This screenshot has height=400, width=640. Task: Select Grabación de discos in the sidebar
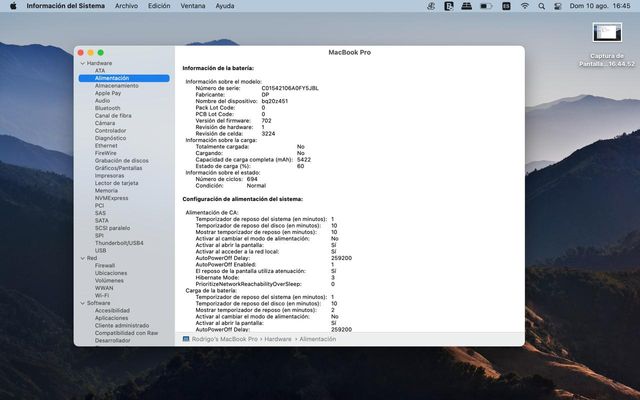pos(122,160)
